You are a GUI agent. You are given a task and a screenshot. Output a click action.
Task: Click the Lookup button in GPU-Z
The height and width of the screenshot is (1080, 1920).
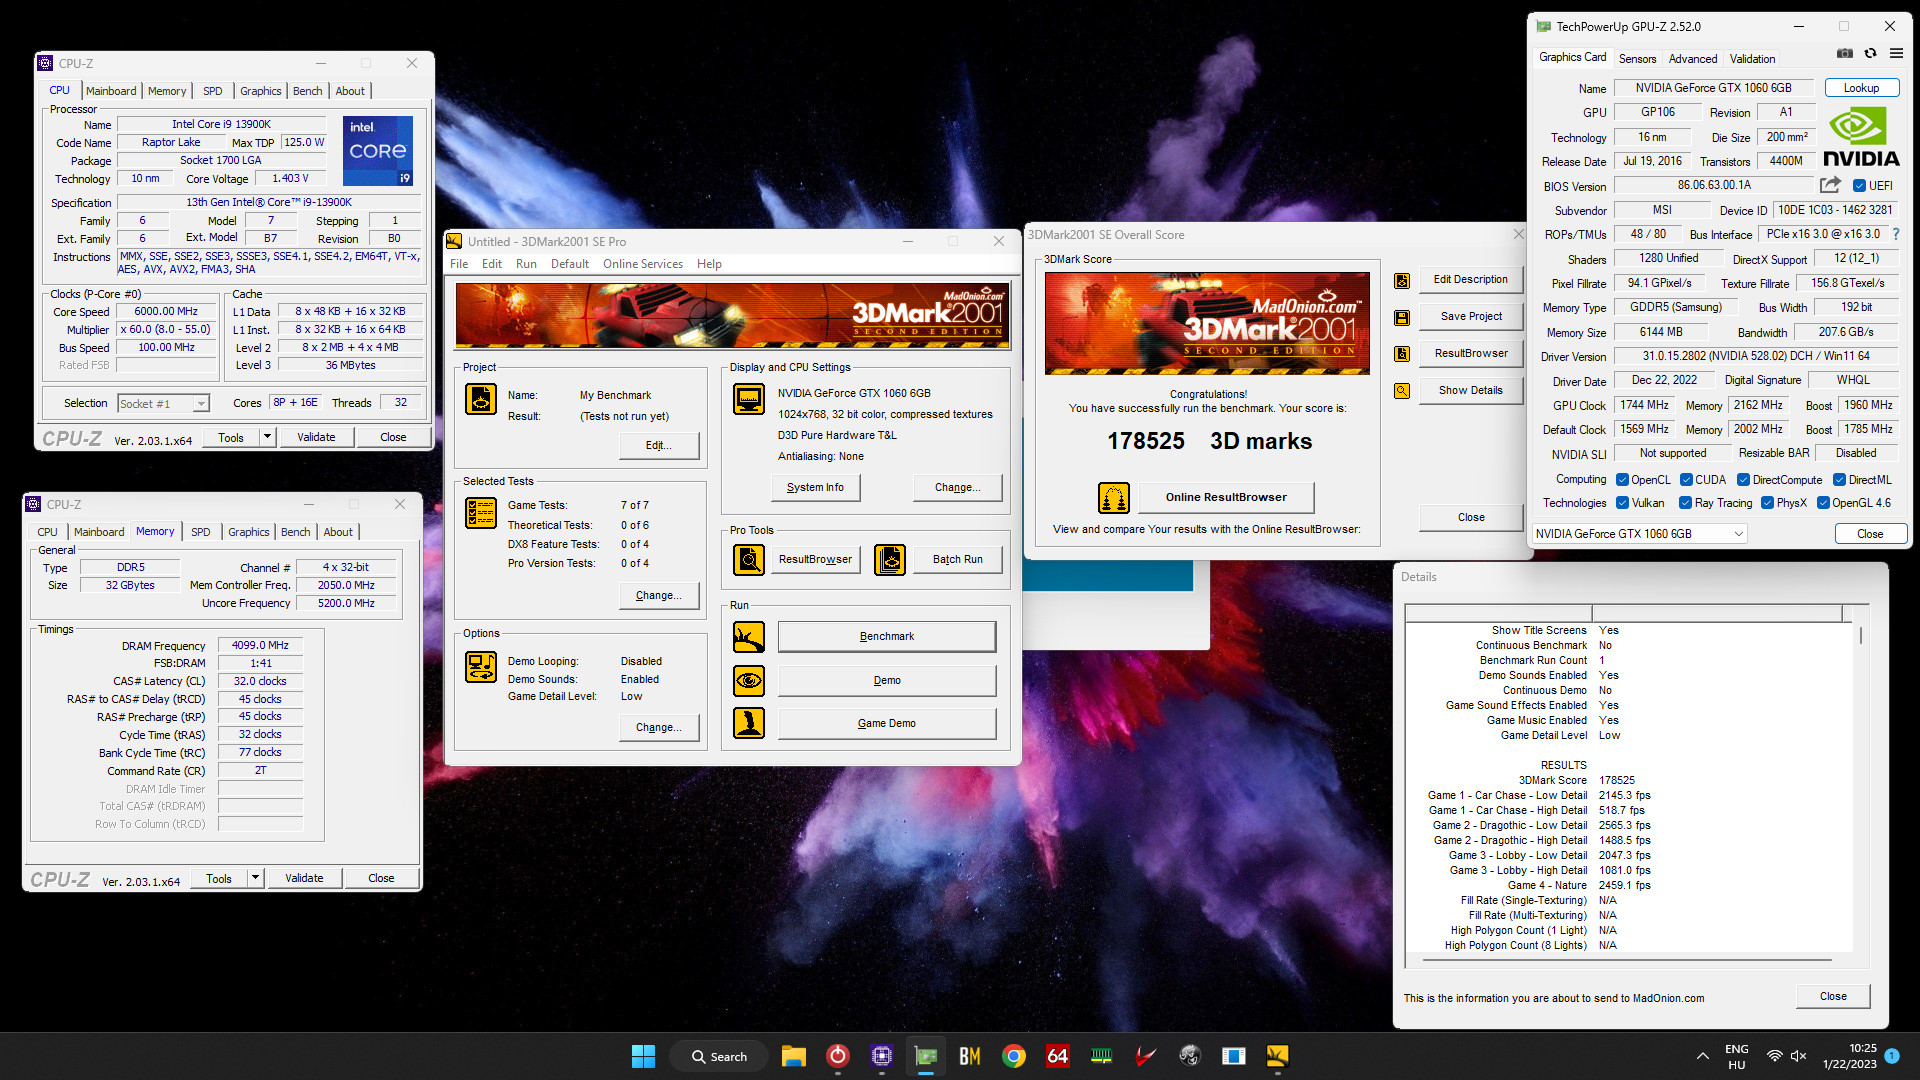pos(1861,88)
